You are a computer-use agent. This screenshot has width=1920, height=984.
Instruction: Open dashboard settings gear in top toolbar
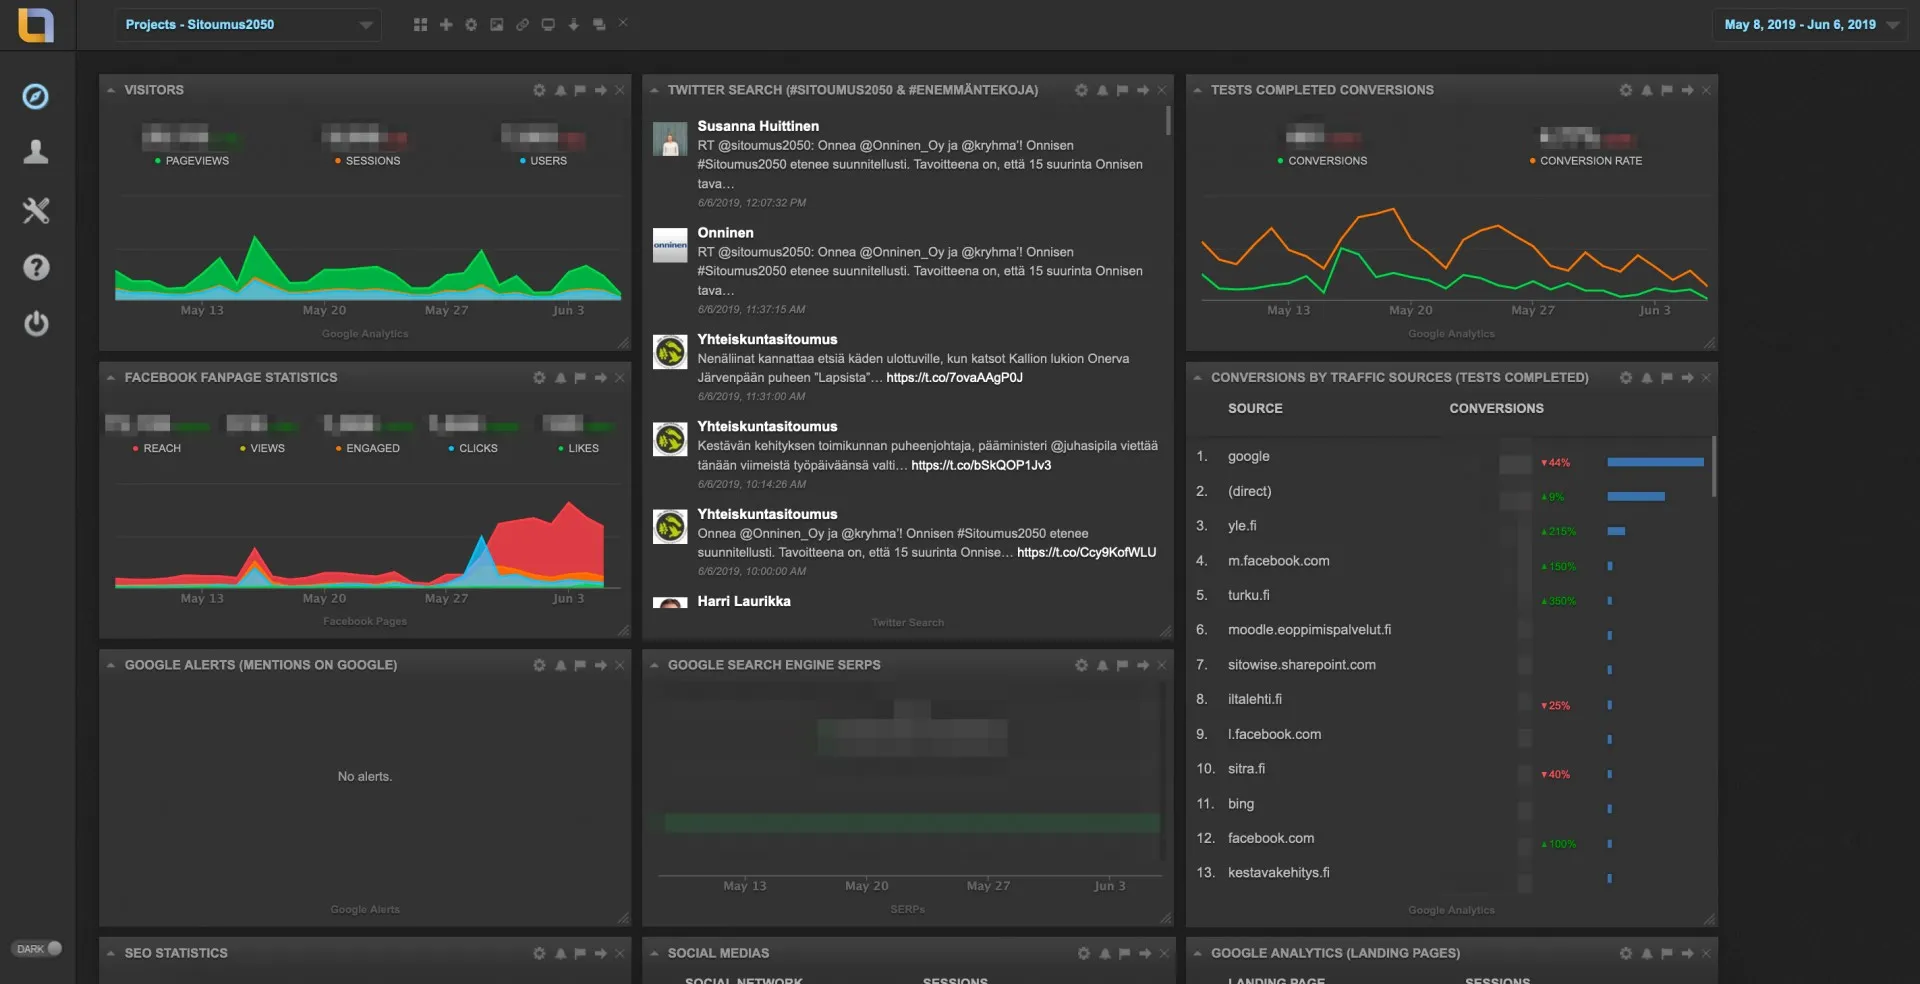(x=471, y=24)
